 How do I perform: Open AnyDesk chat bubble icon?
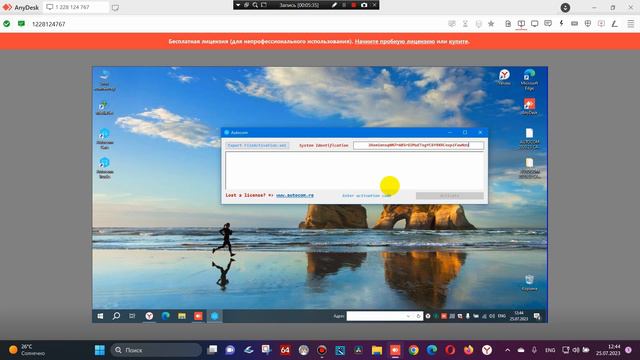point(548,24)
